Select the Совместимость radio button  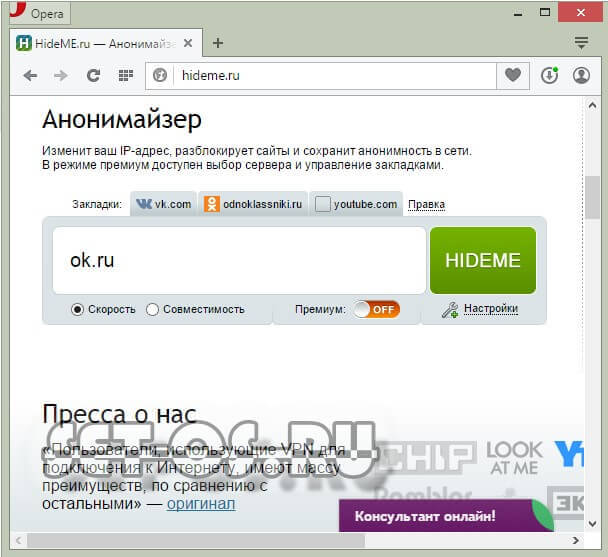click(153, 309)
